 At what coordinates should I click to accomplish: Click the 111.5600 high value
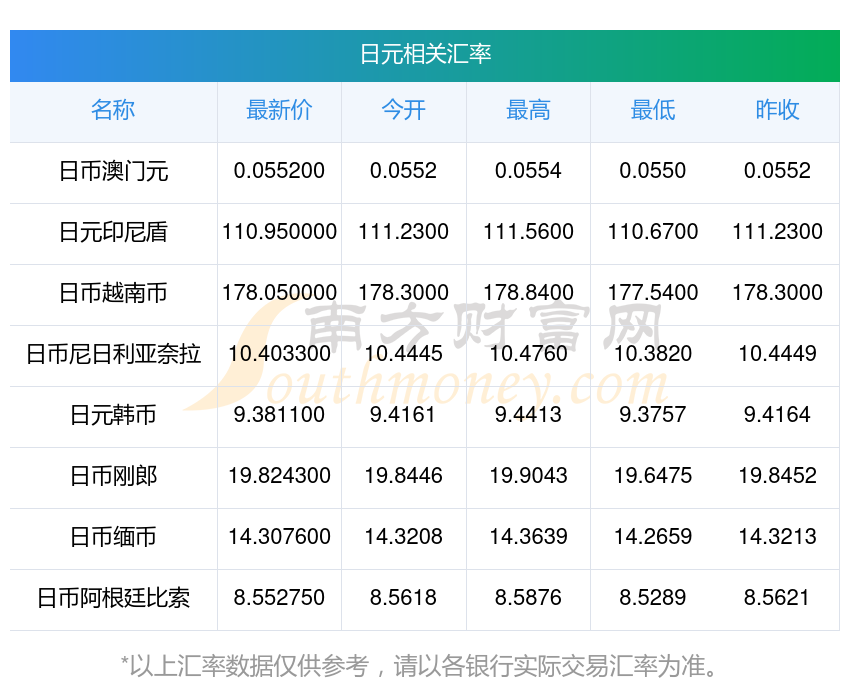point(528,232)
